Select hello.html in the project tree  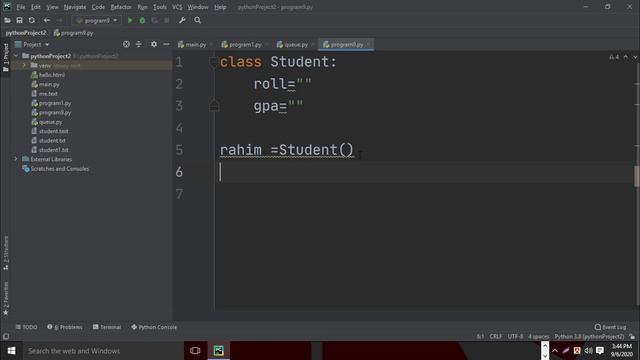51,75
